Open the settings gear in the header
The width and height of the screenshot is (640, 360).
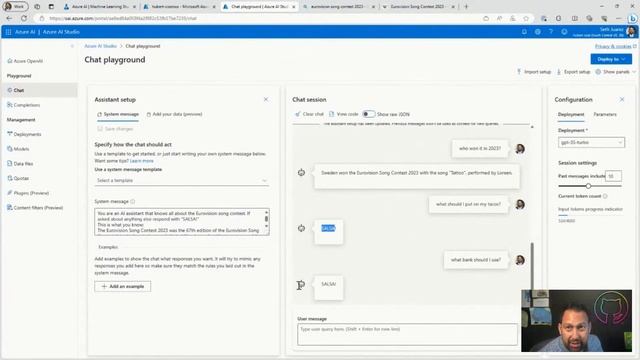538,32
